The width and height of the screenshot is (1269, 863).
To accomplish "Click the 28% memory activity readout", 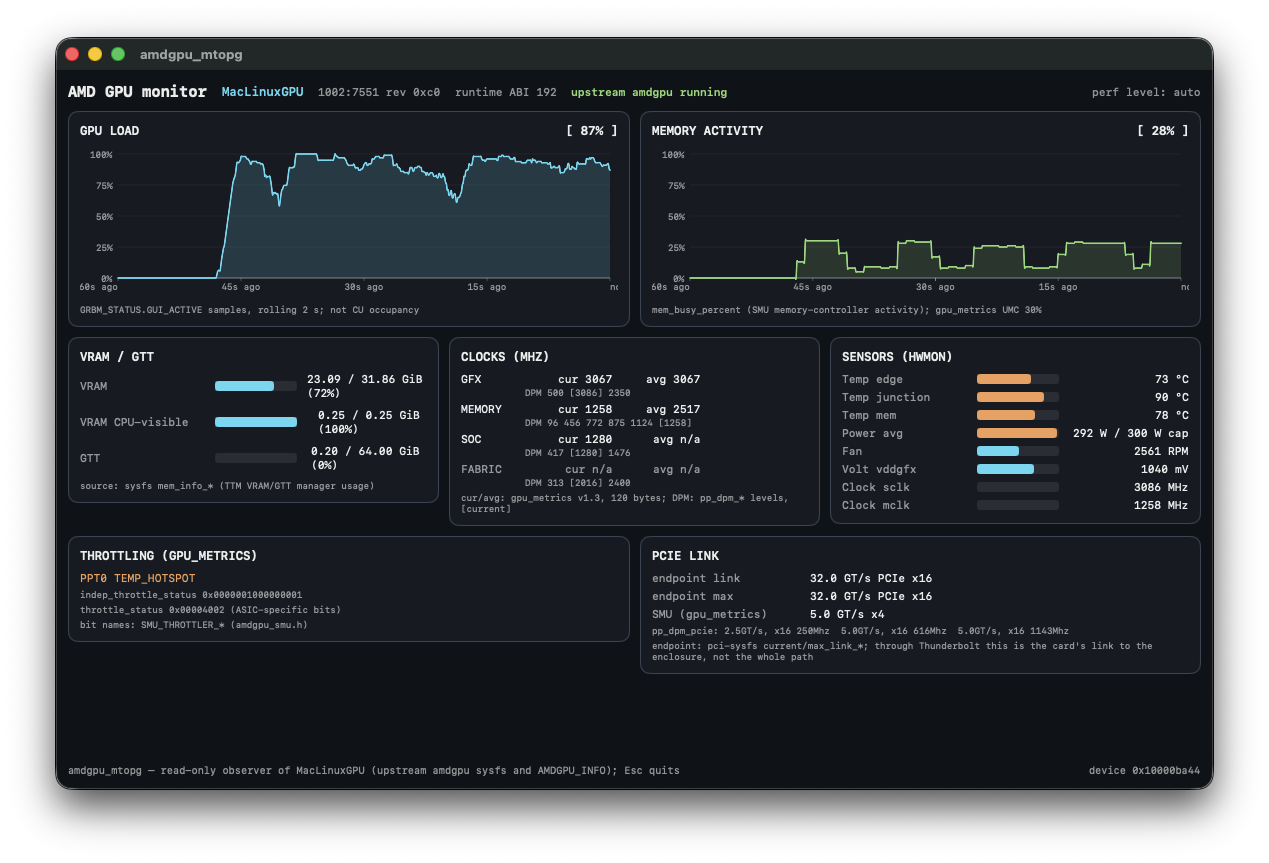I will pos(1162,131).
